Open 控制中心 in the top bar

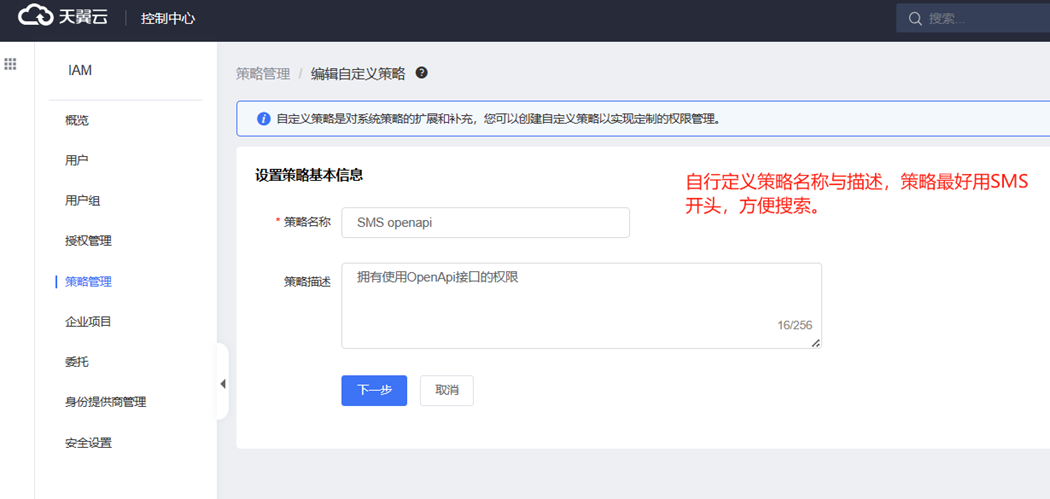pos(168,18)
